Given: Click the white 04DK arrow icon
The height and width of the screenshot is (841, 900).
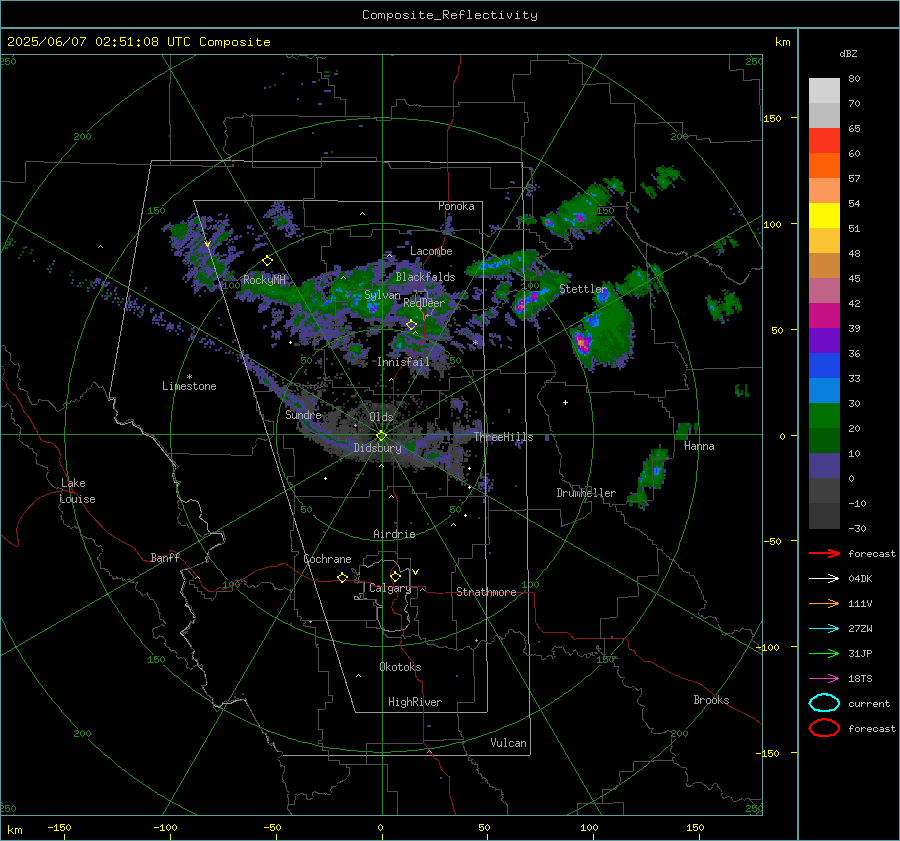Looking at the screenshot, I should pyautogui.click(x=824, y=579).
